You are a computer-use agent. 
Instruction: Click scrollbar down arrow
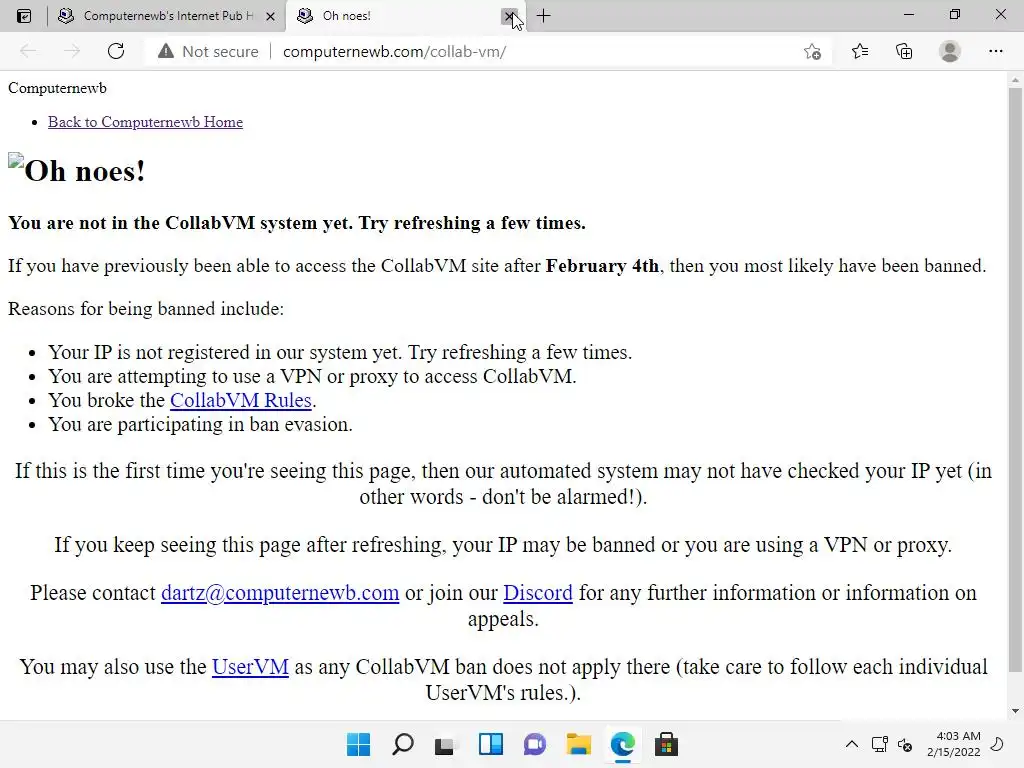point(1014,711)
